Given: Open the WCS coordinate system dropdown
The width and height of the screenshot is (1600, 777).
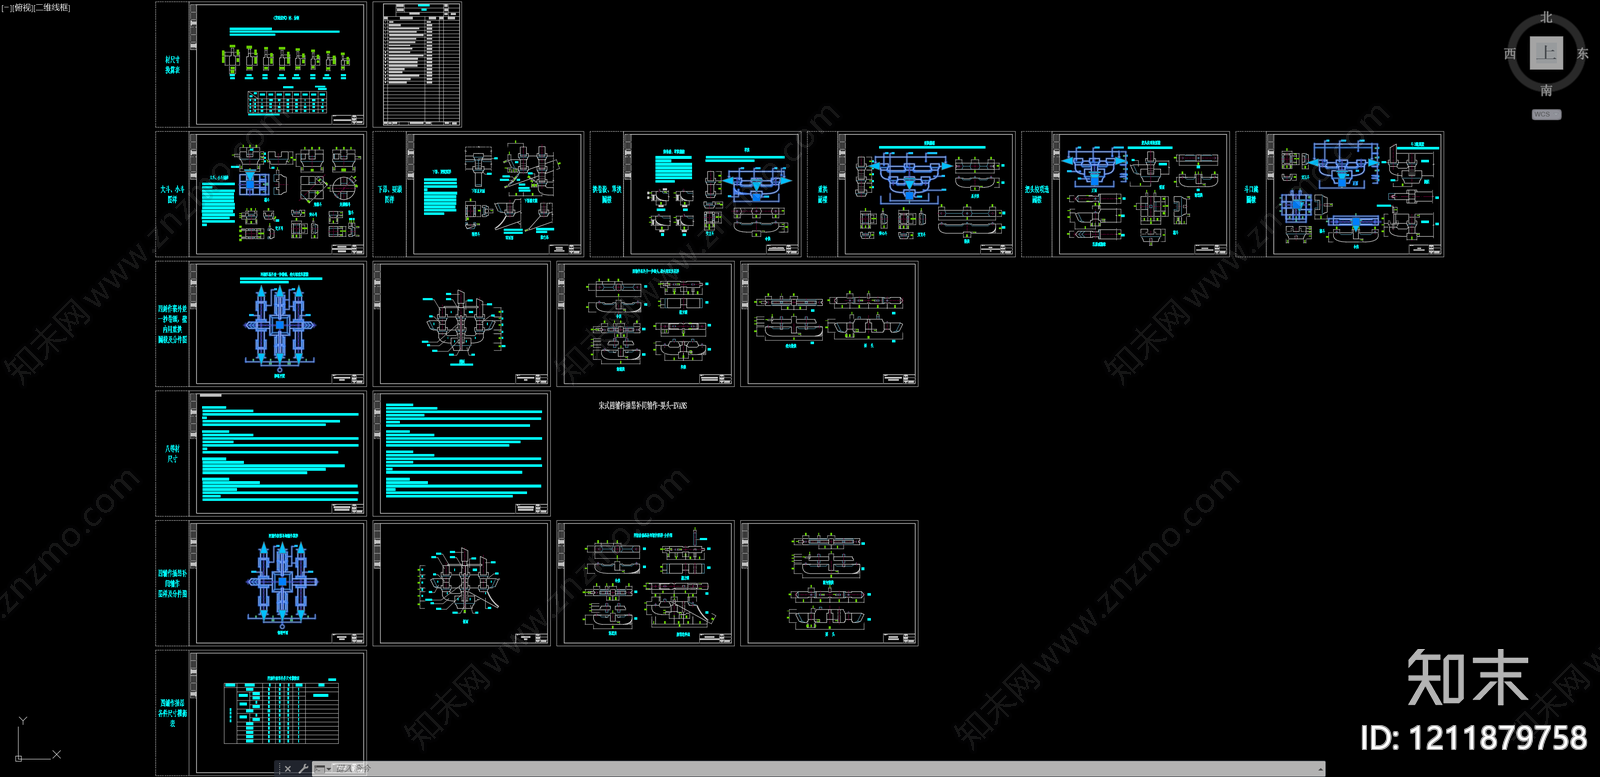Looking at the screenshot, I should click(1546, 115).
